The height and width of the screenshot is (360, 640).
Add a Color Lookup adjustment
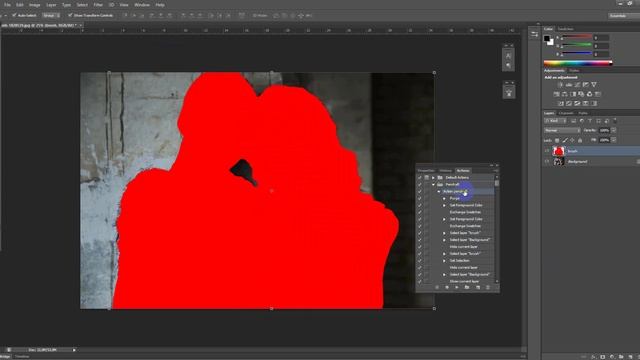[598, 94]
